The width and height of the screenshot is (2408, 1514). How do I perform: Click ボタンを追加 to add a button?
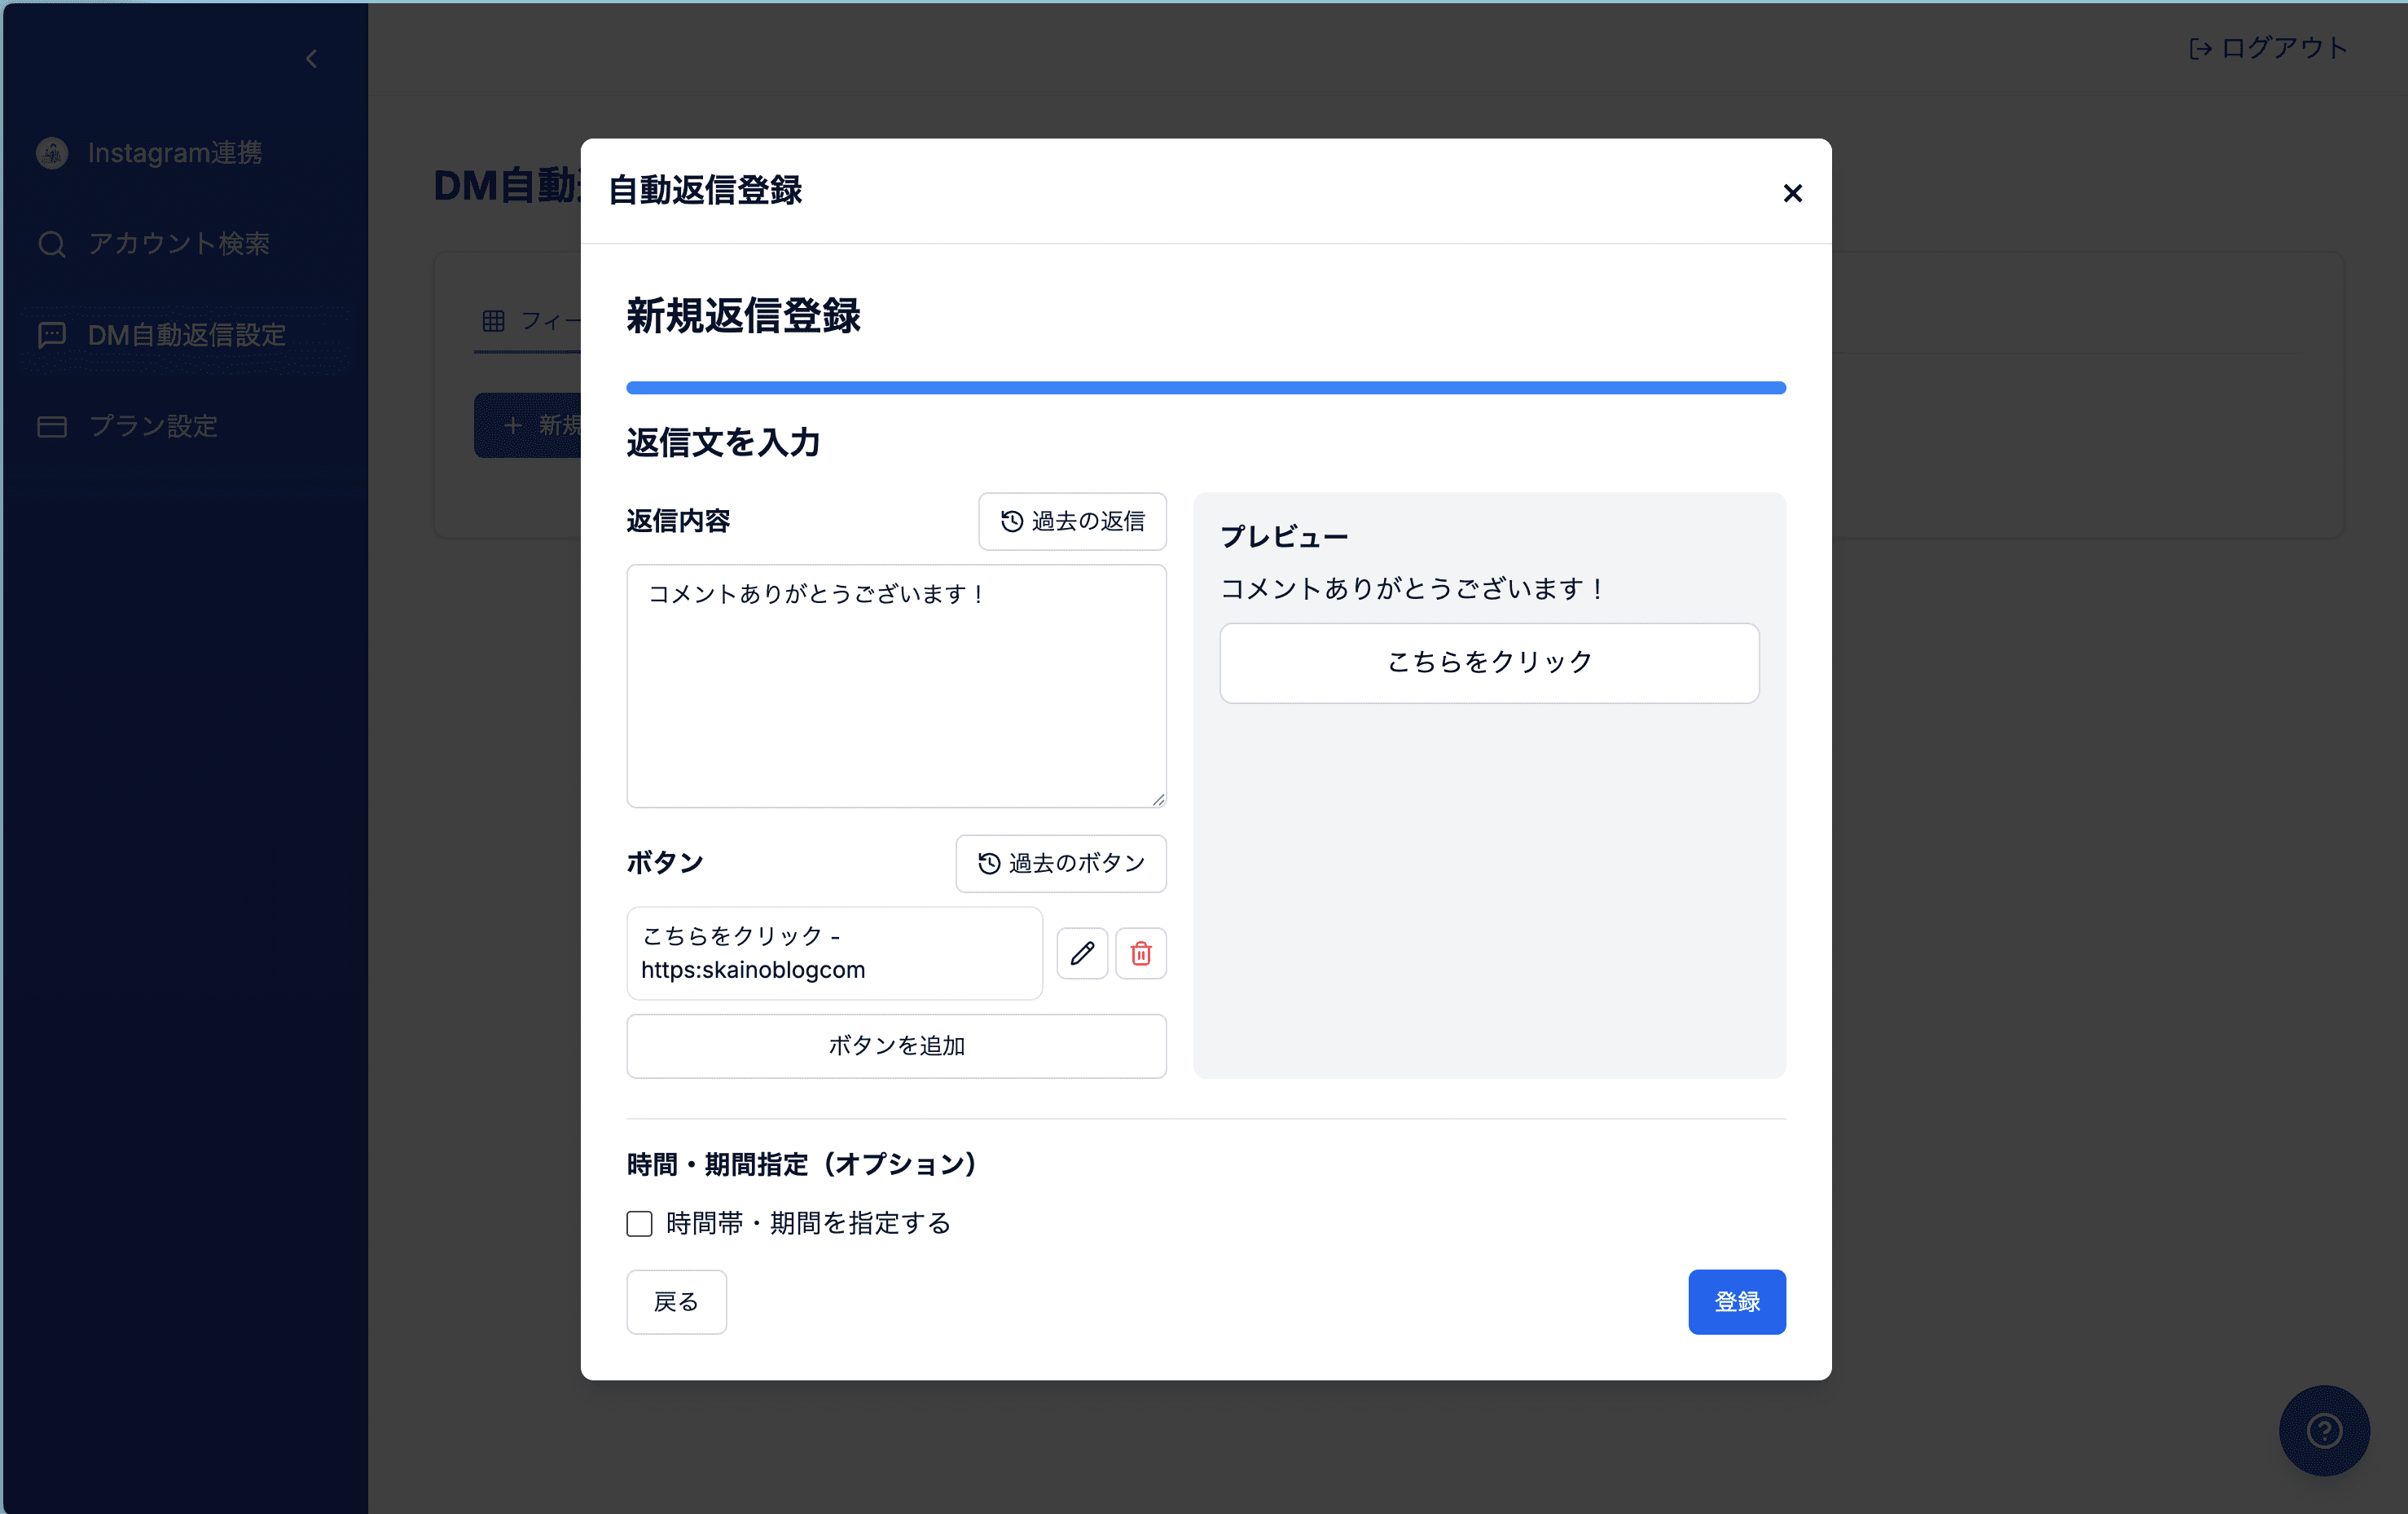(895, 1046)
